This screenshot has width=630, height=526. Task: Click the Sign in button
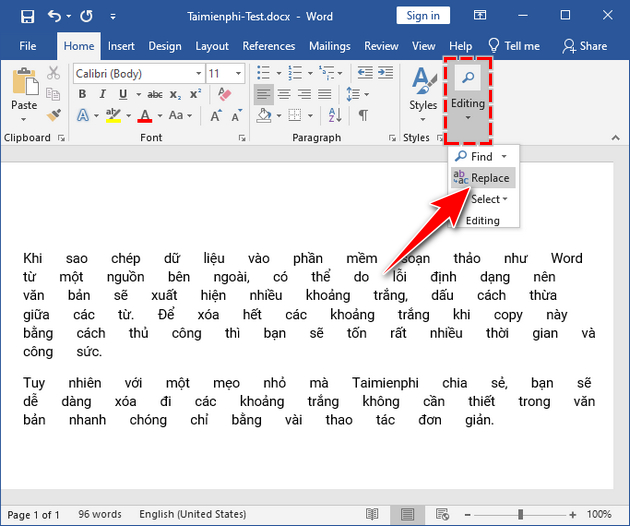[x=423, y=16]
